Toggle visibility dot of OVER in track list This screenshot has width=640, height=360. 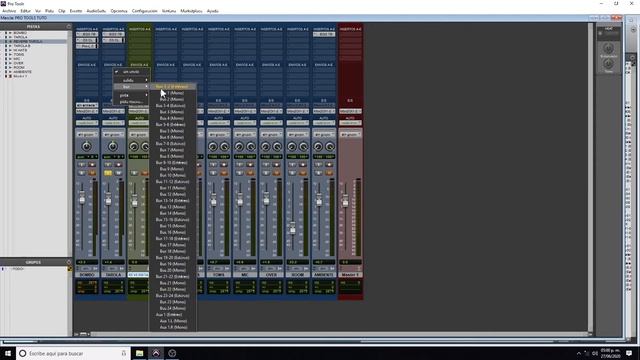(6, 63)
